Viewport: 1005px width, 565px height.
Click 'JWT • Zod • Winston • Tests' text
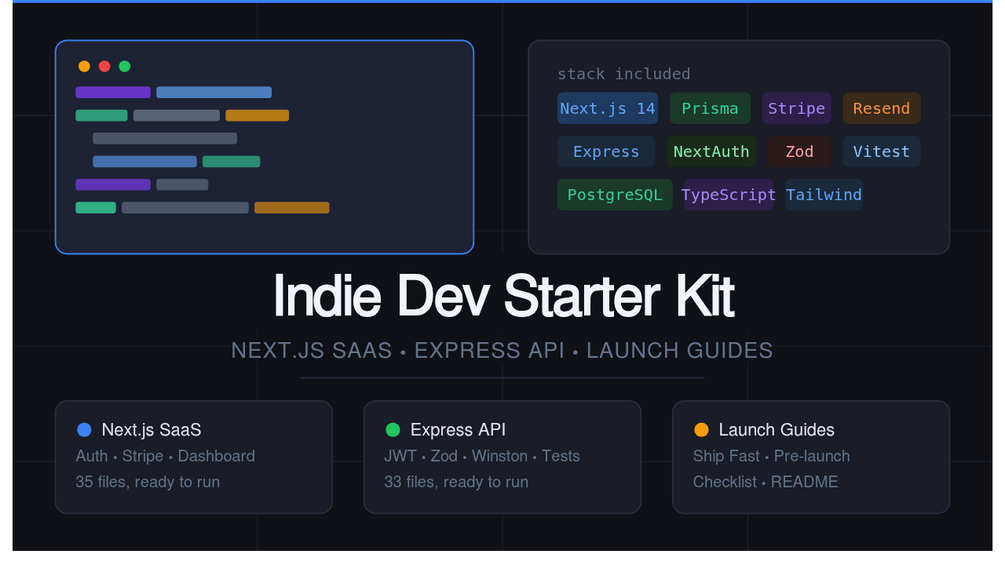tap(482, 456)
